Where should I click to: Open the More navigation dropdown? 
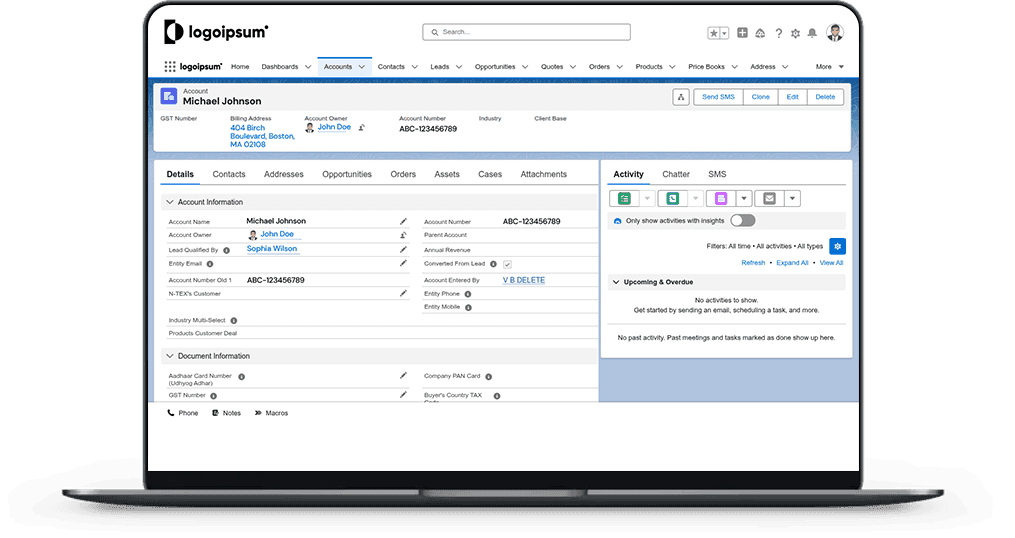pyautogui.click(x=830, y=67)
